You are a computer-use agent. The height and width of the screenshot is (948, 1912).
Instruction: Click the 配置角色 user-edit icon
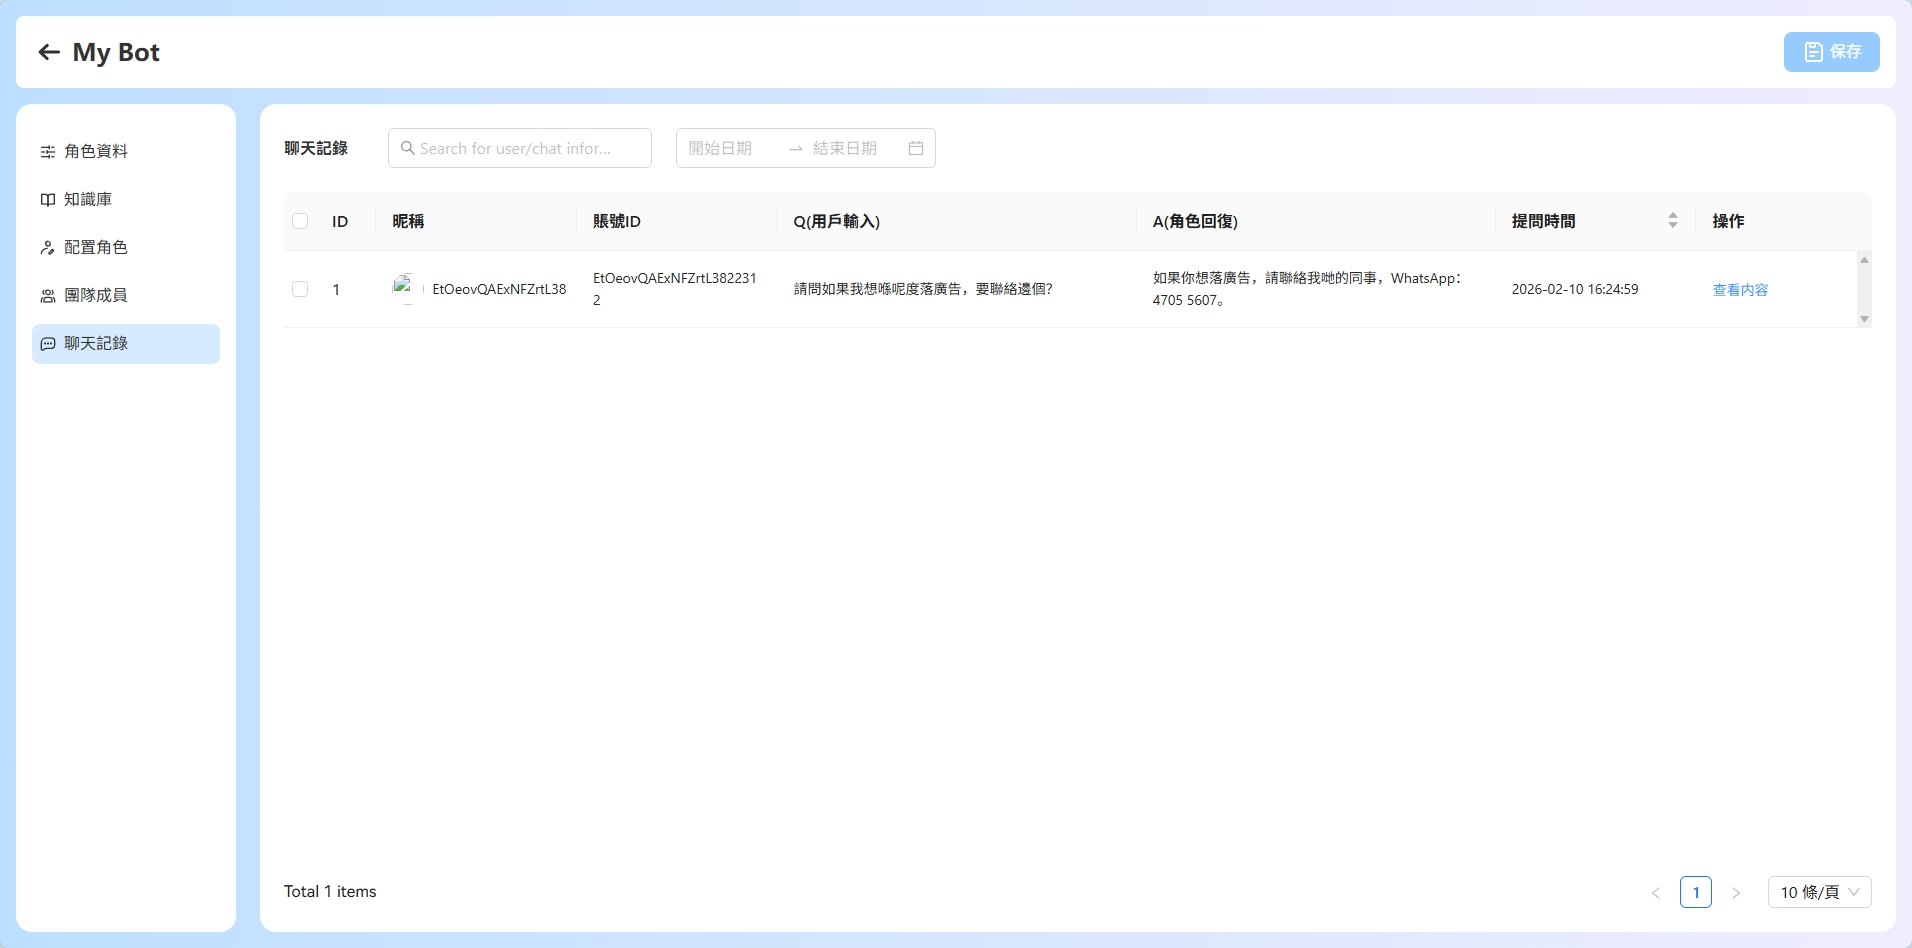[x=47, y=248]
